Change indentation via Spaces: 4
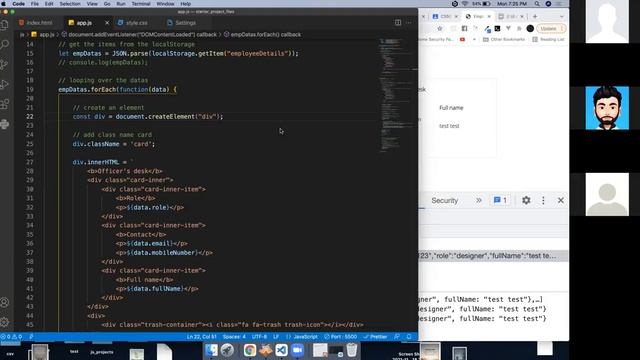Image resolution: width=640 pixels, height=360 pixels. coord(234,337)
